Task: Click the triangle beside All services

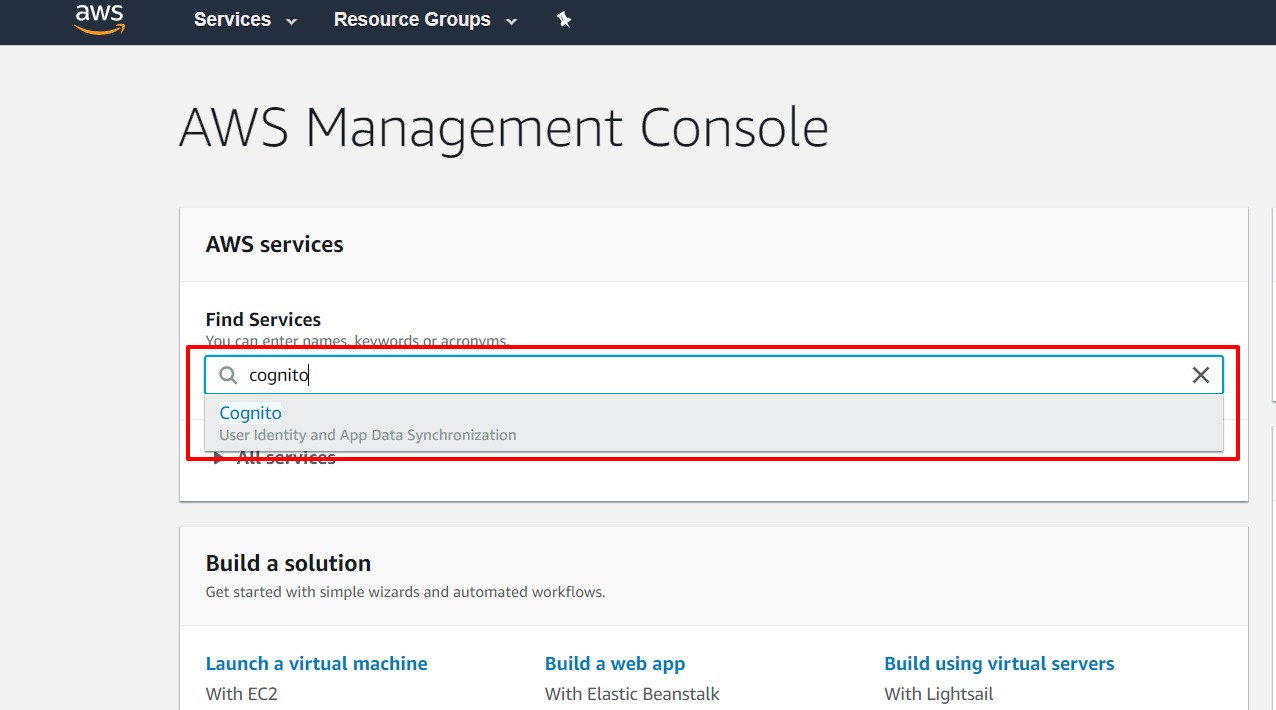Action: [218, 456]
